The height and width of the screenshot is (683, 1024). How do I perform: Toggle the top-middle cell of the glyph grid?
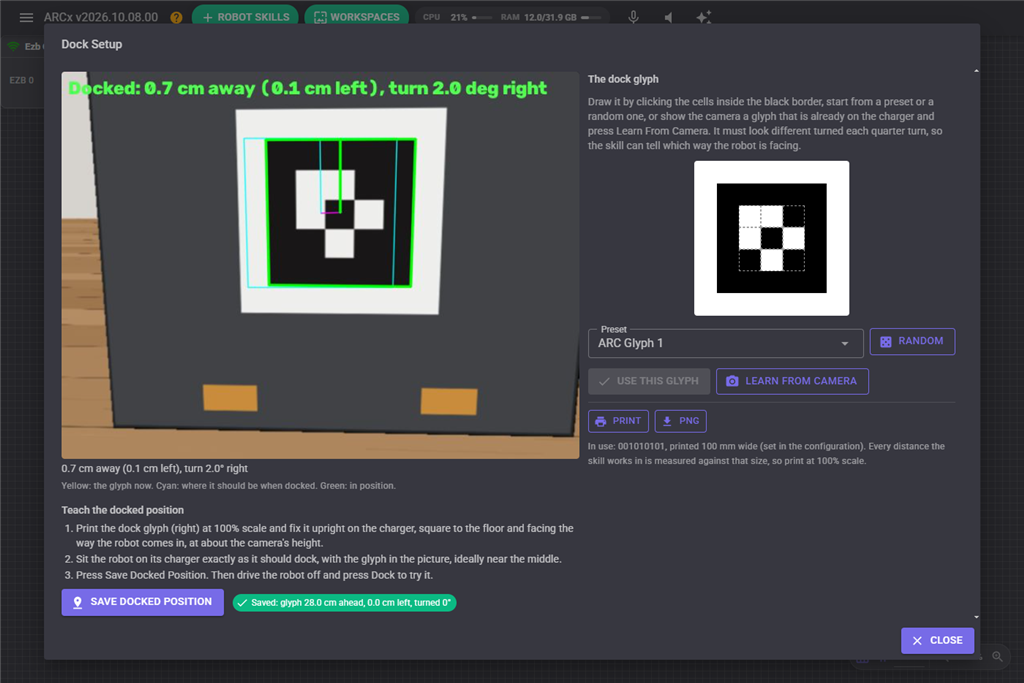(x=772, y=216)
